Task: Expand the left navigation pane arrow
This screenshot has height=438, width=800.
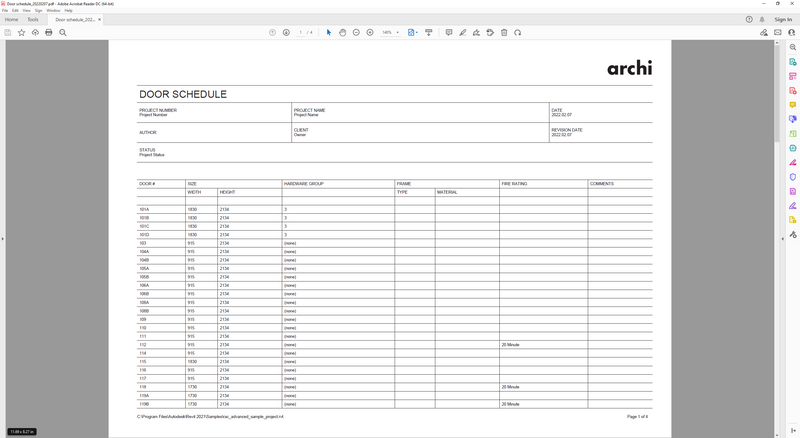Action: coord(3,238)
